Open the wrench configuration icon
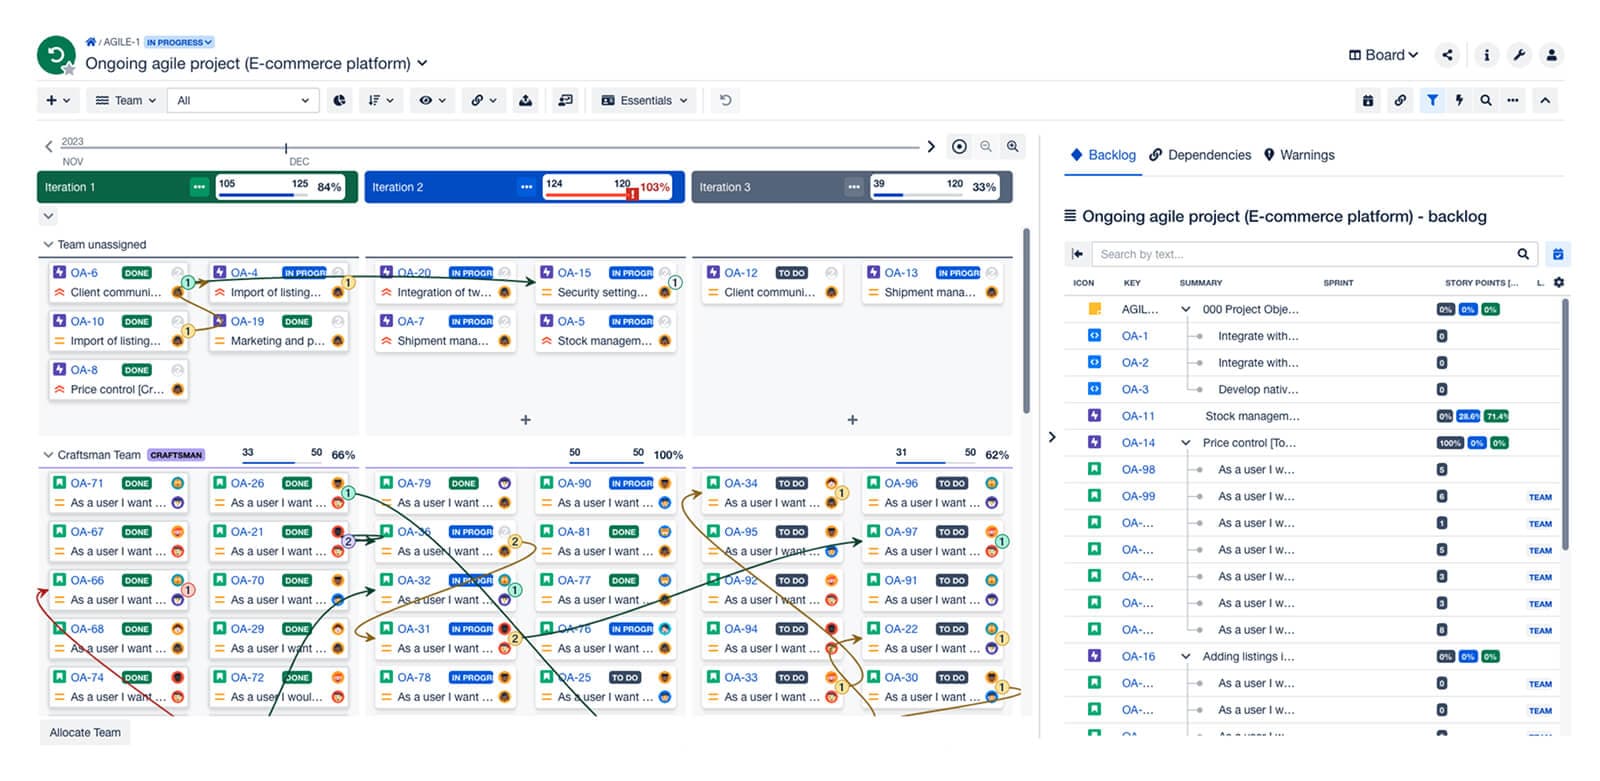The width and height of the screenshot is (1600, 781). coord(1519,55)
